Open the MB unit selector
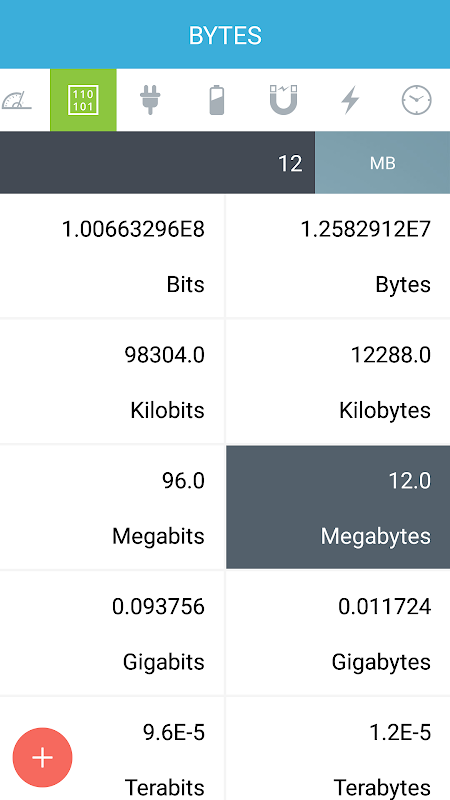450x800 pixels. [x=382, y=163]
